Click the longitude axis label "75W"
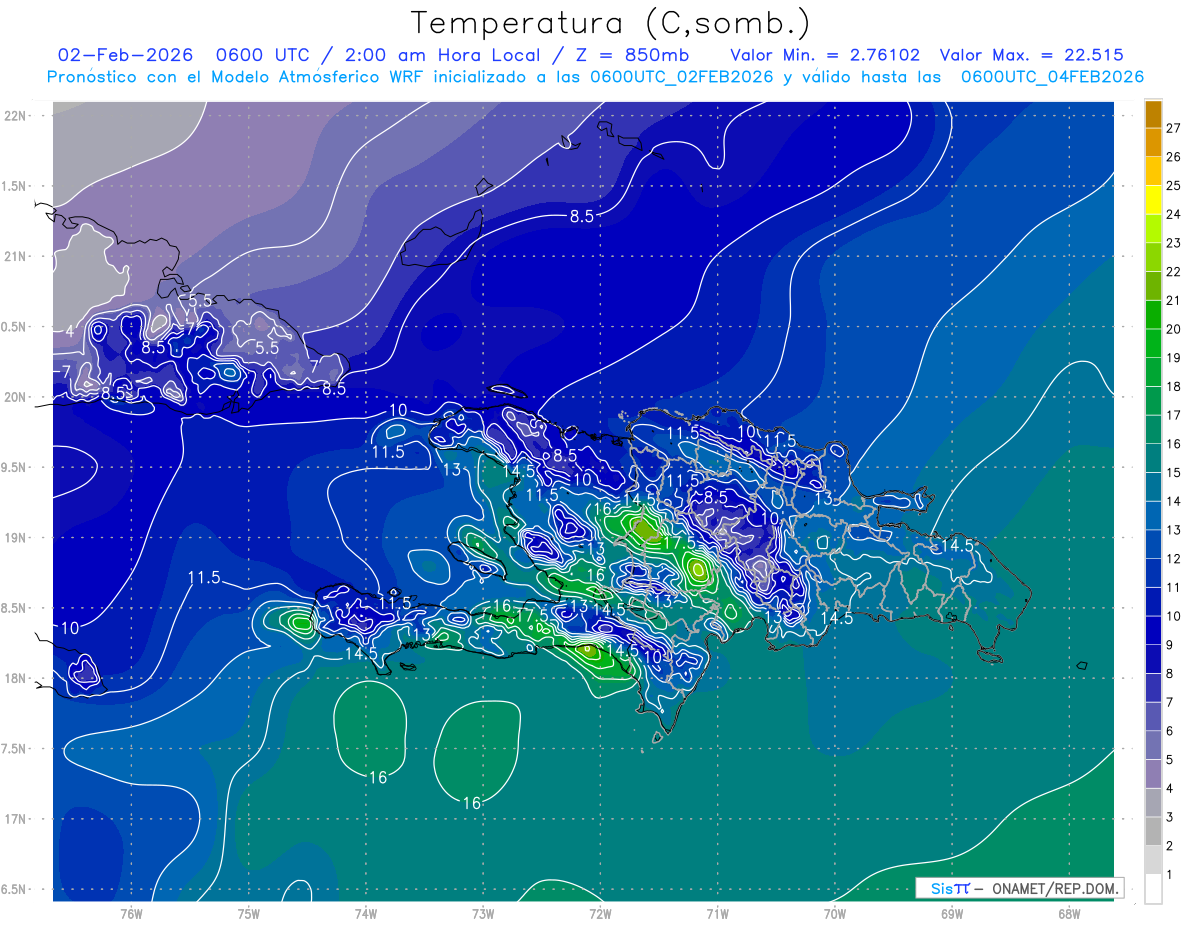Viewport: 1200px width, 927px height. click(249, 912)
